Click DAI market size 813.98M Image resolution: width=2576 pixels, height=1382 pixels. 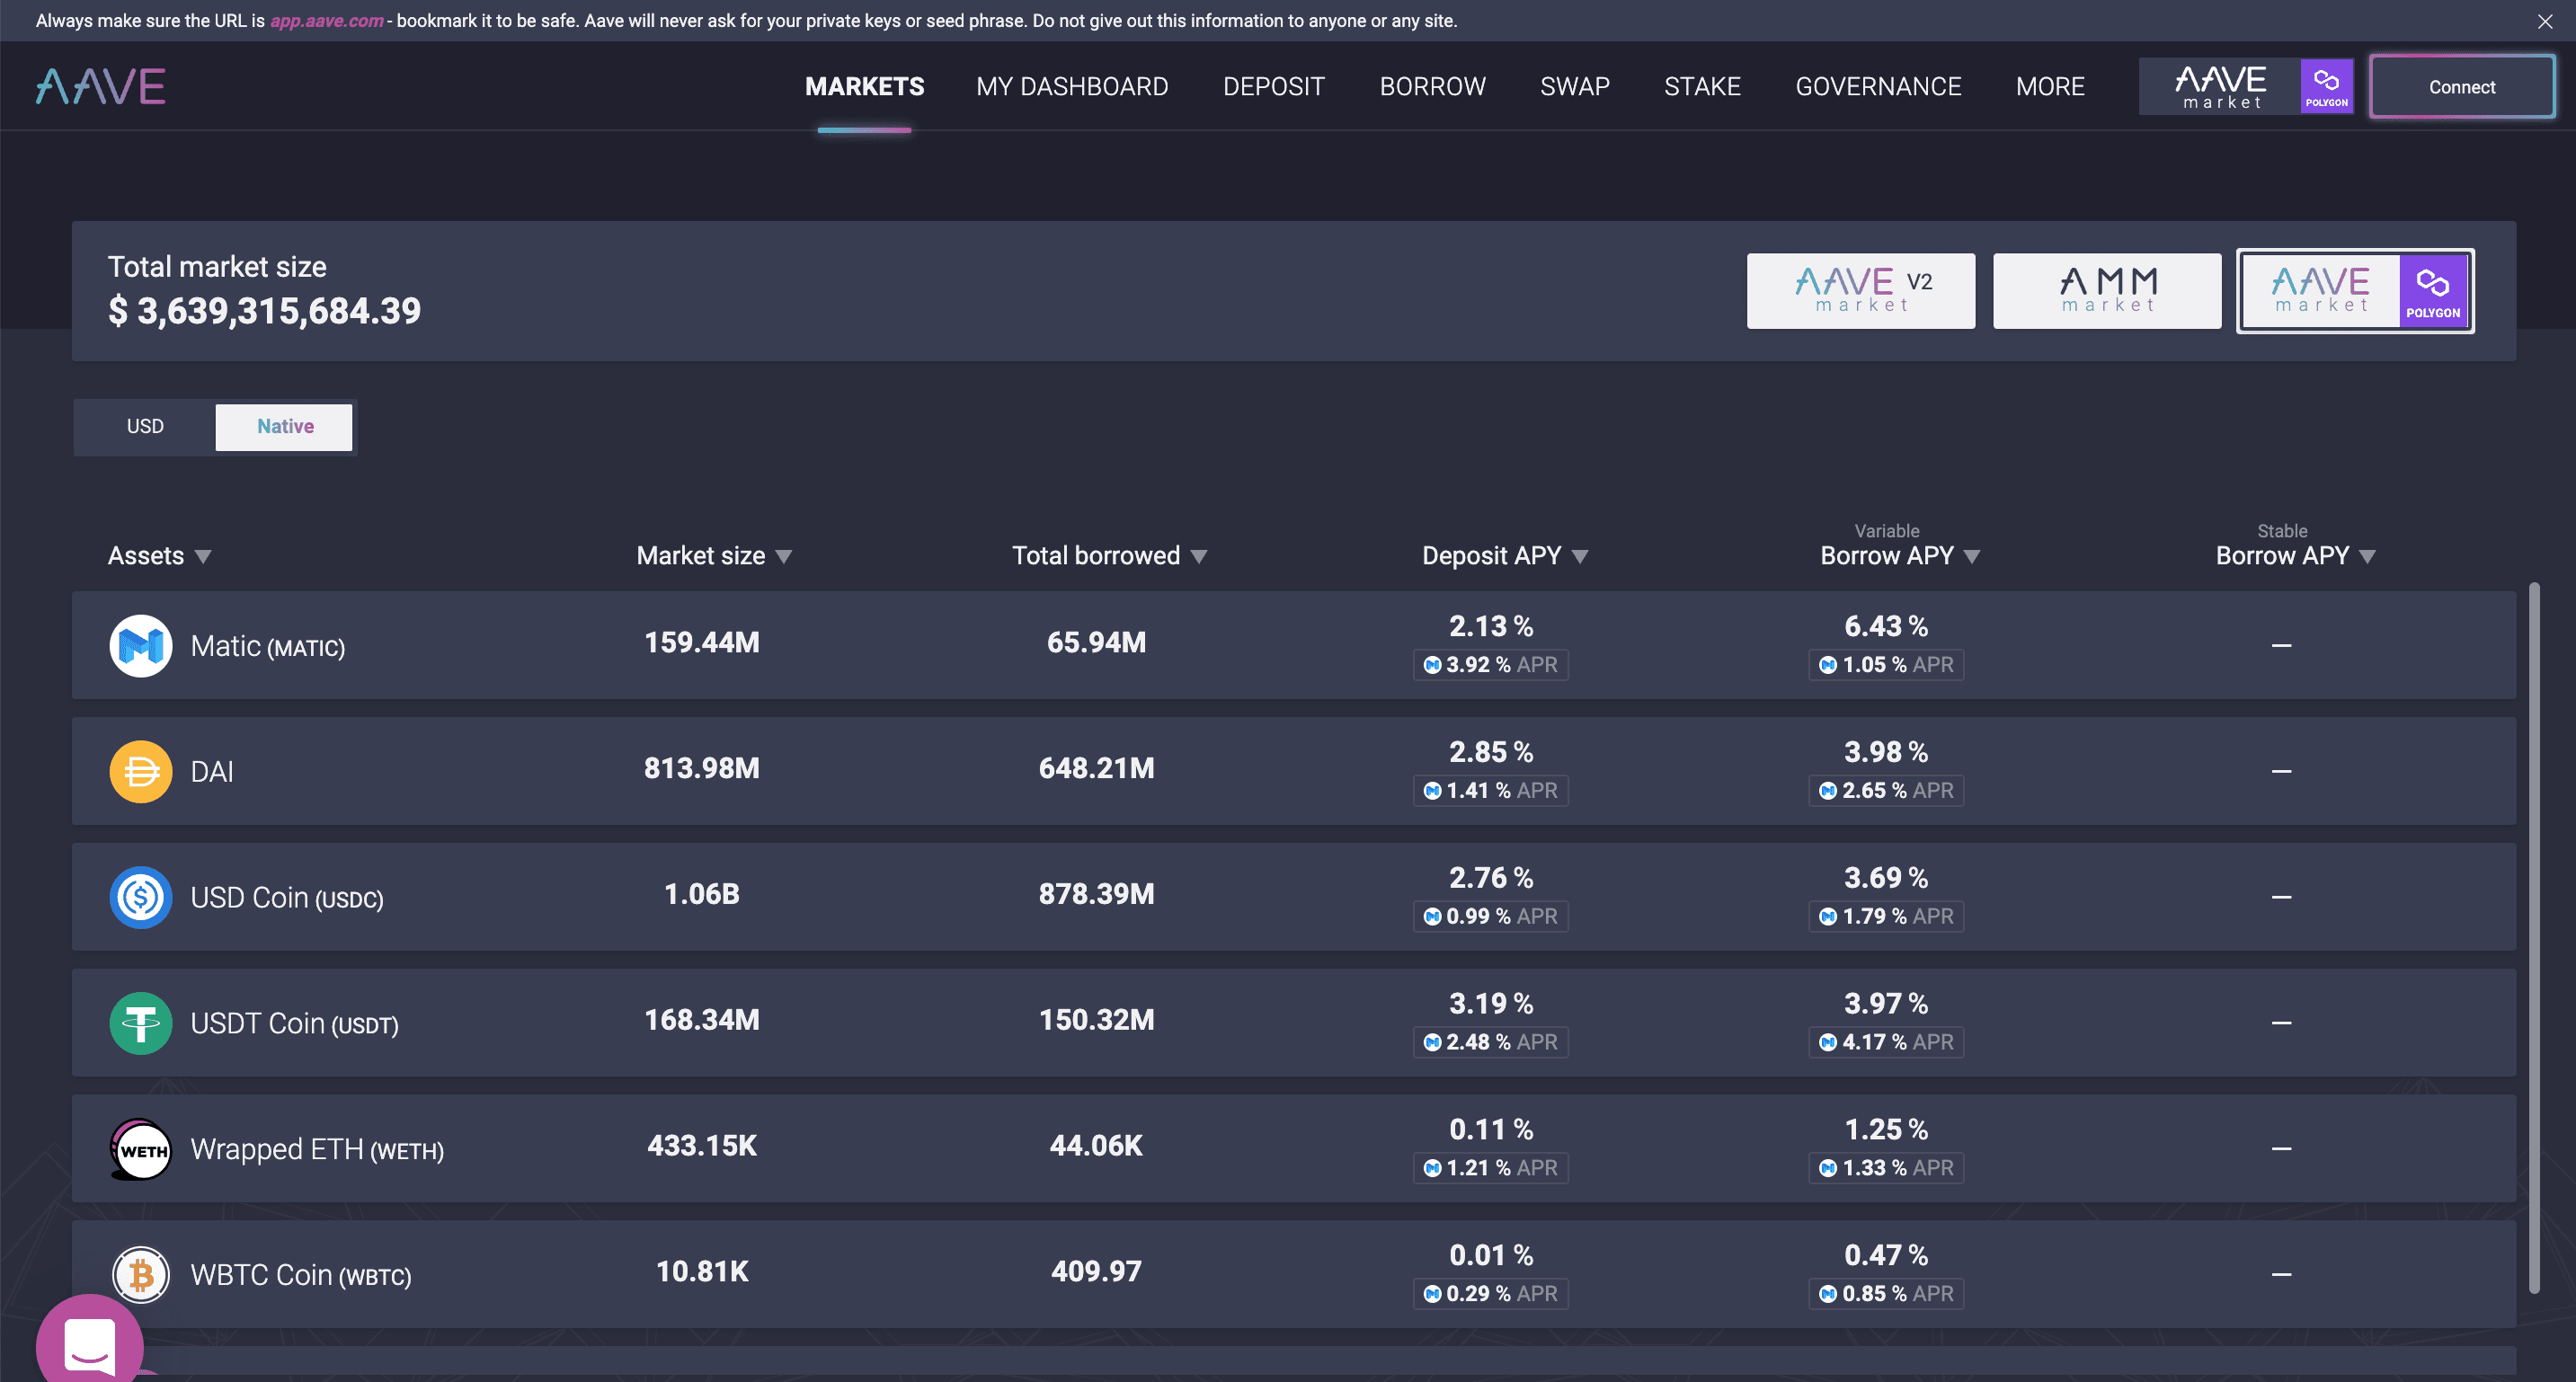(x=702, y=768)
